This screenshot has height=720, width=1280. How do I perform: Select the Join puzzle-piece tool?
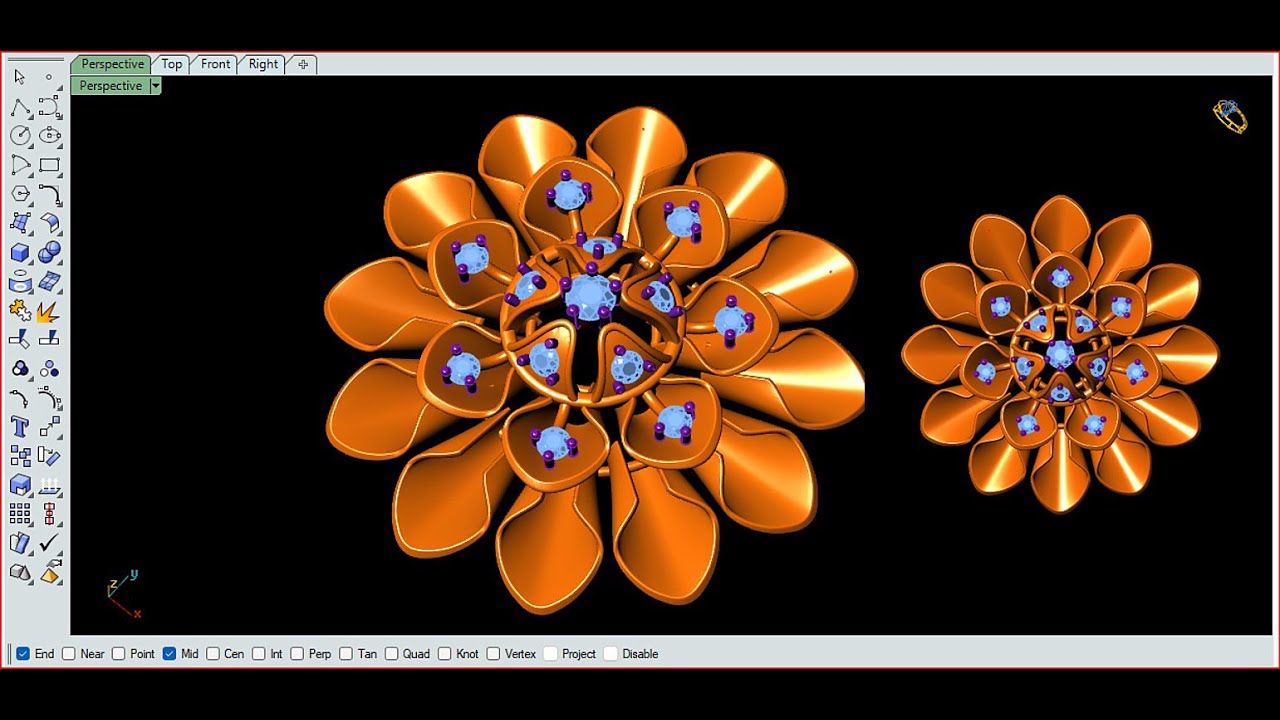[20, 311]
